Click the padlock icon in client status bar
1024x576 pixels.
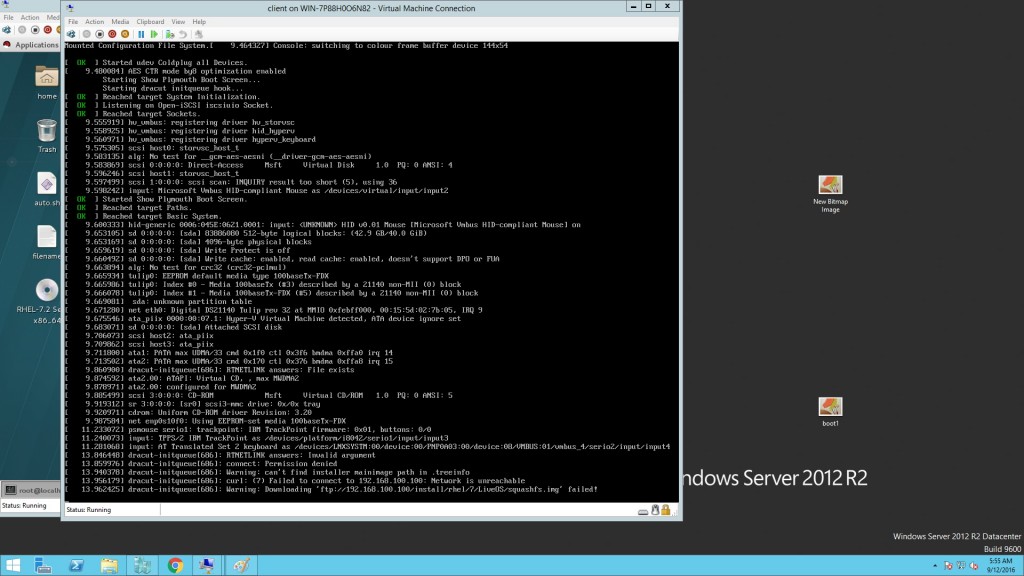(665, 509)
